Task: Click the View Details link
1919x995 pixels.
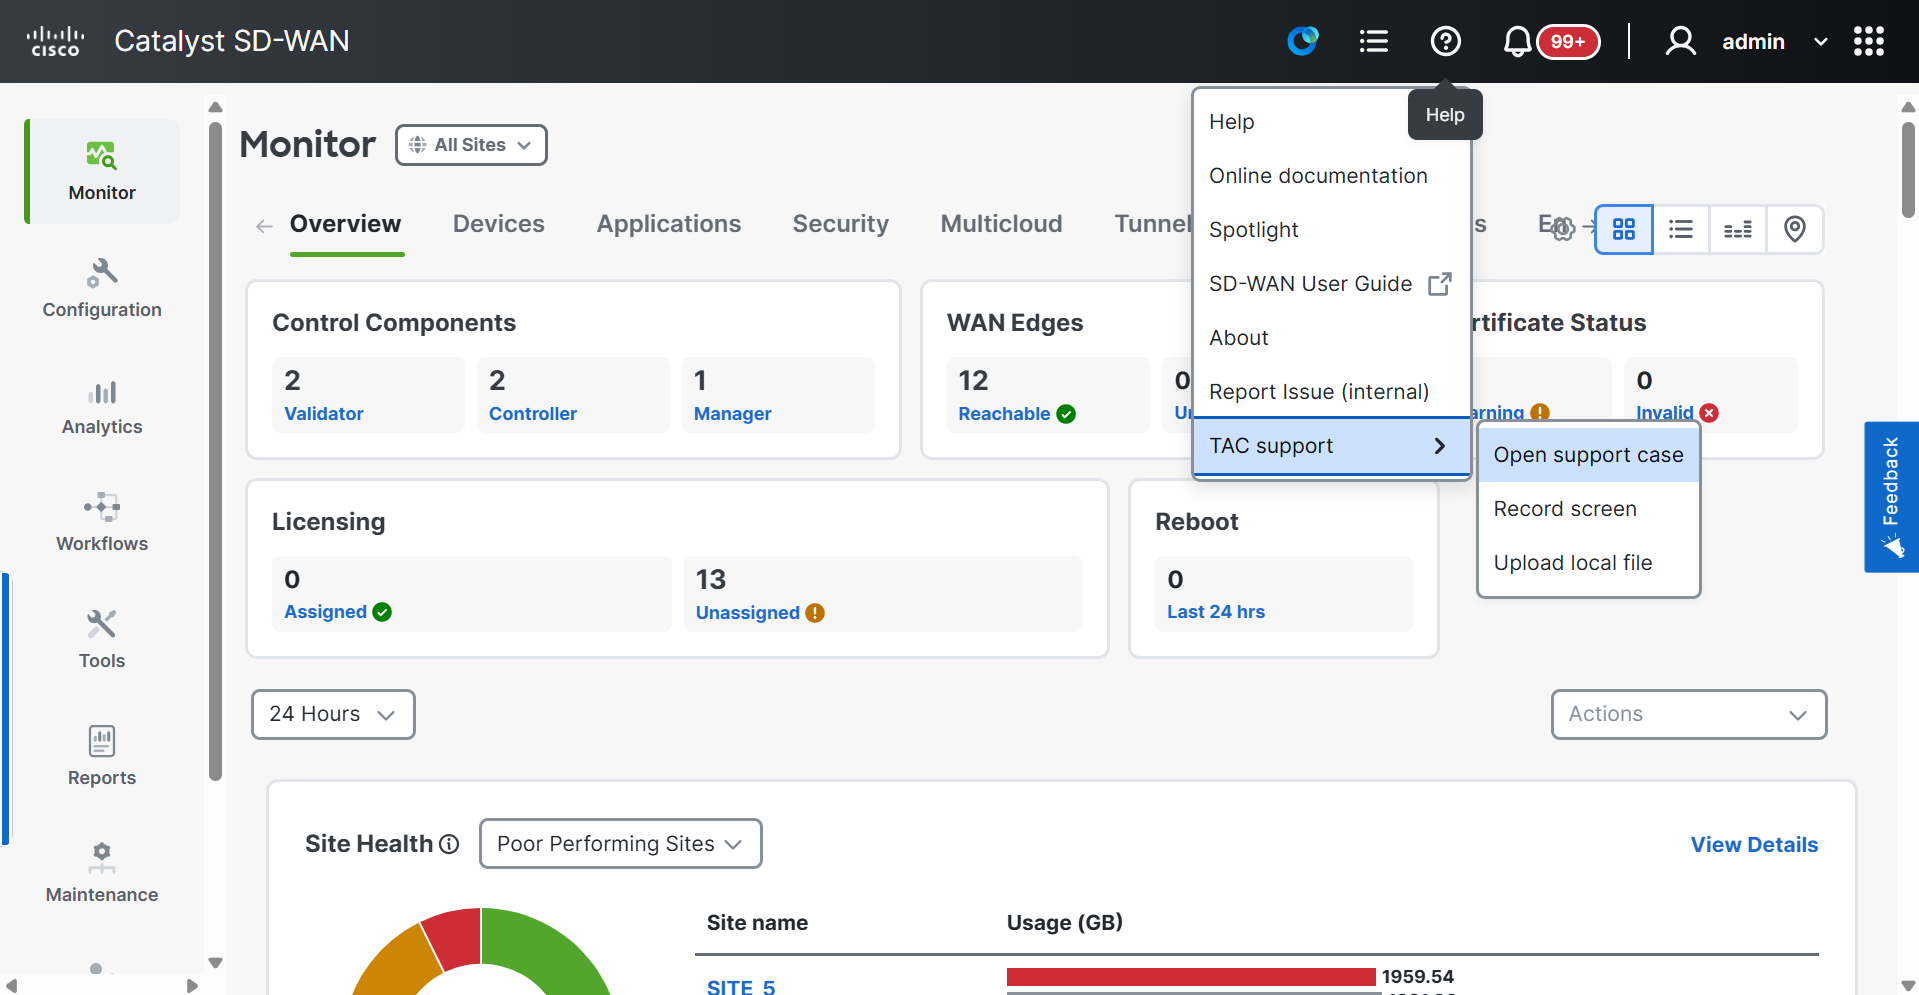Action: click(1754, 844)
